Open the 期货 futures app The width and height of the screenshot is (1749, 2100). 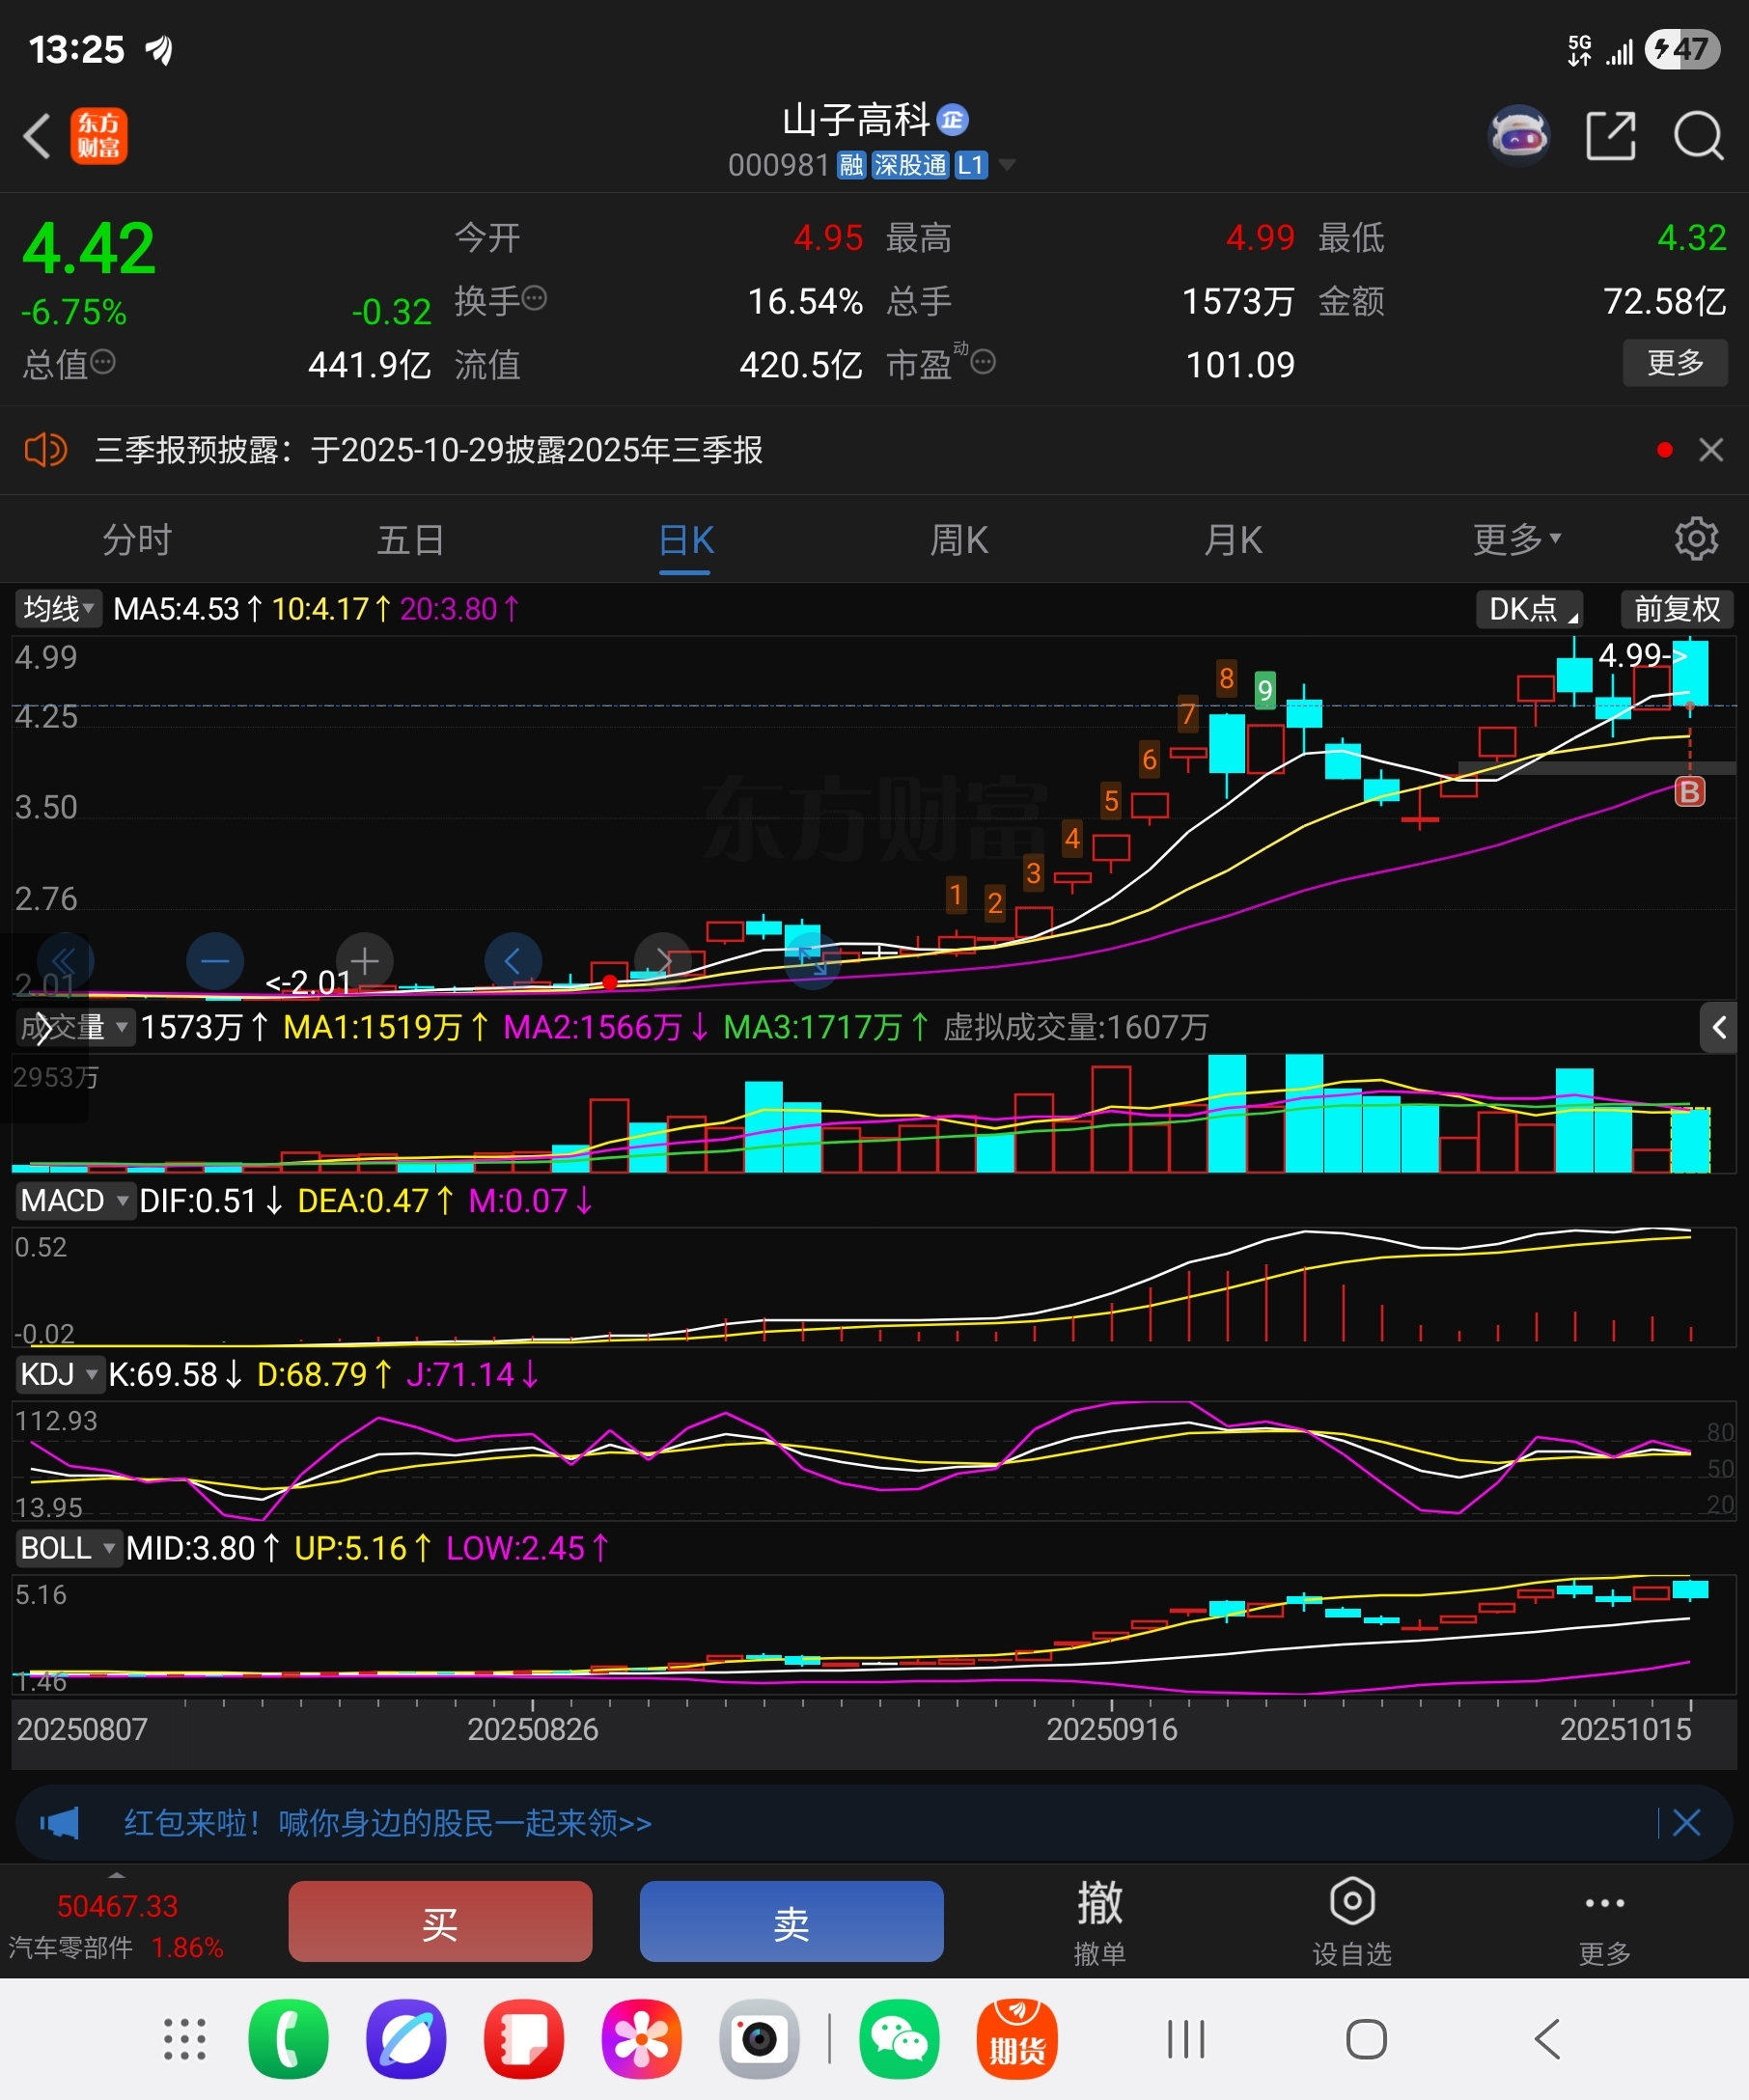tap(1017, 2038)
